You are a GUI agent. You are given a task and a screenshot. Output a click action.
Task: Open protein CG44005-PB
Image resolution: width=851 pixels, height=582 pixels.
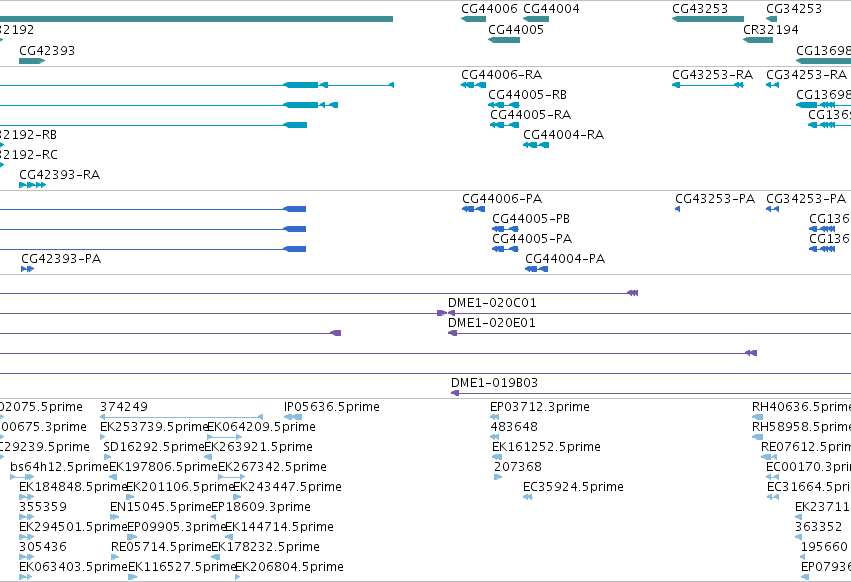531,219
